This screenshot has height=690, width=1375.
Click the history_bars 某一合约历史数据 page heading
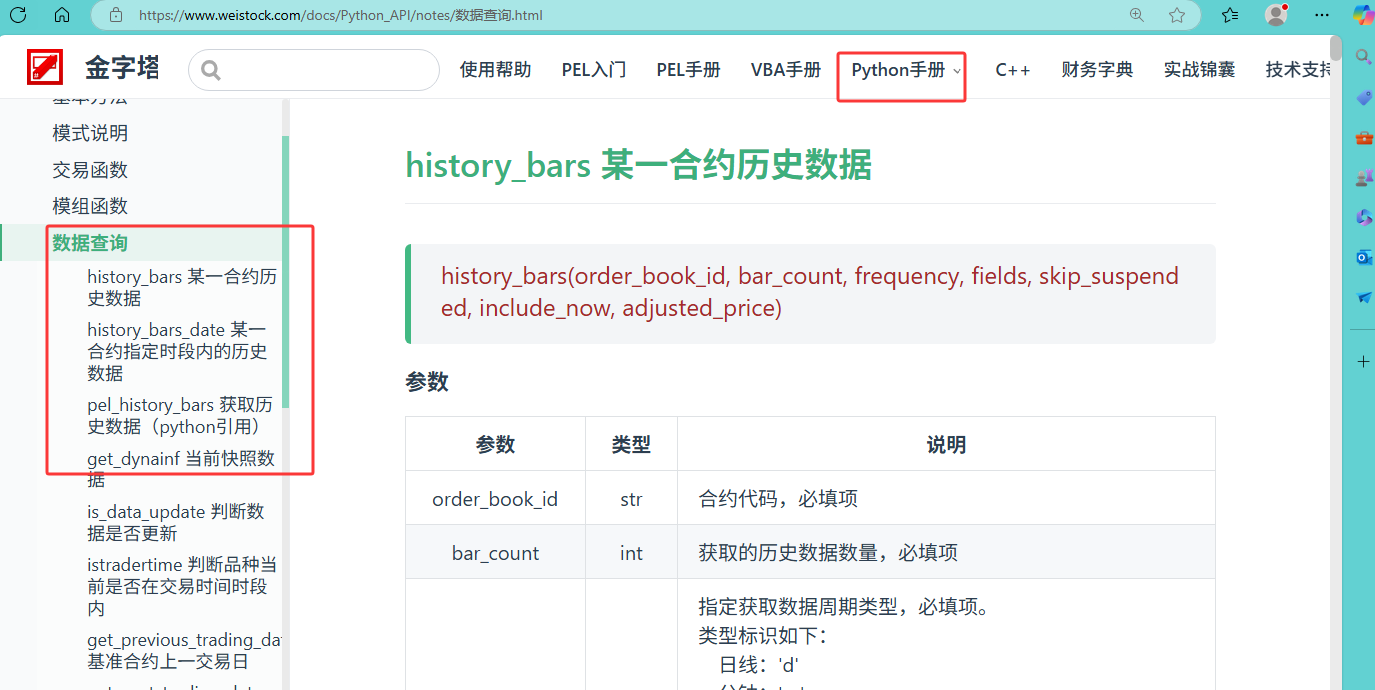click(x=638, y=165)
